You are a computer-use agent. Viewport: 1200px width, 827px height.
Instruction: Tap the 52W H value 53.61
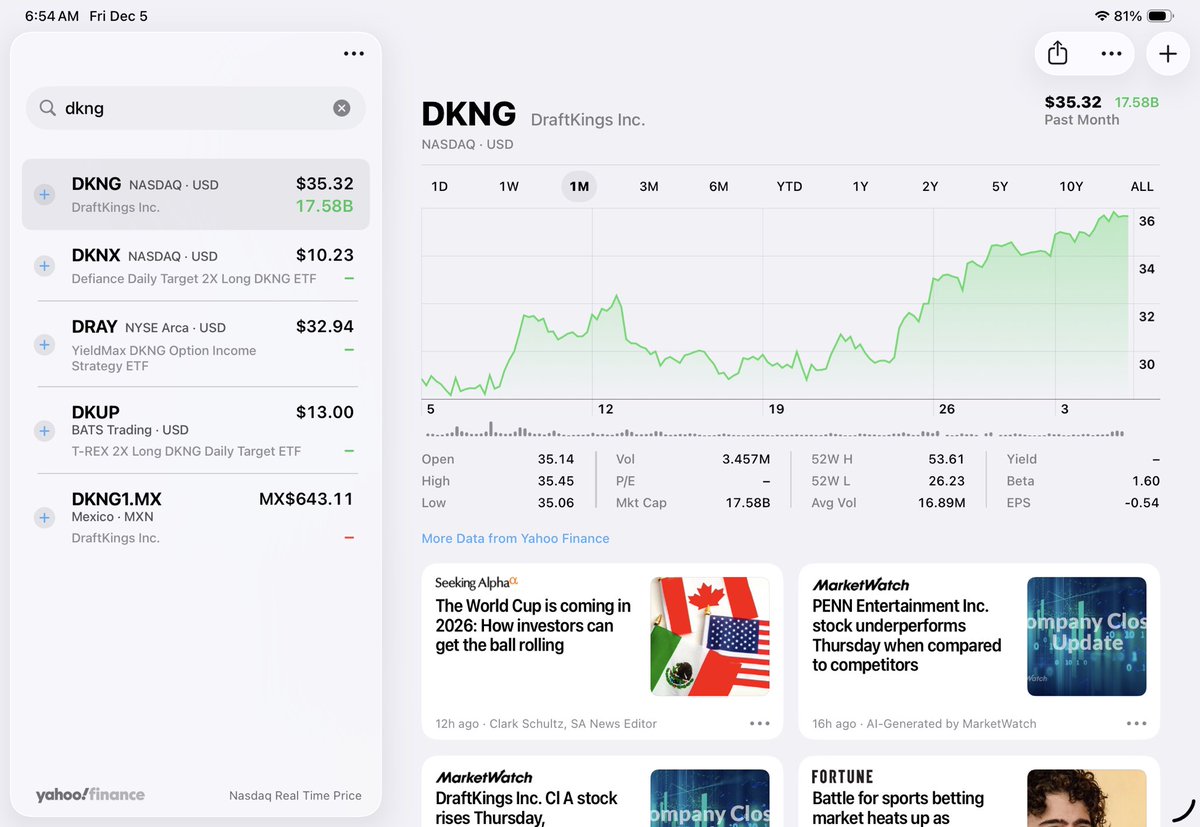click(x=946, y=459)
